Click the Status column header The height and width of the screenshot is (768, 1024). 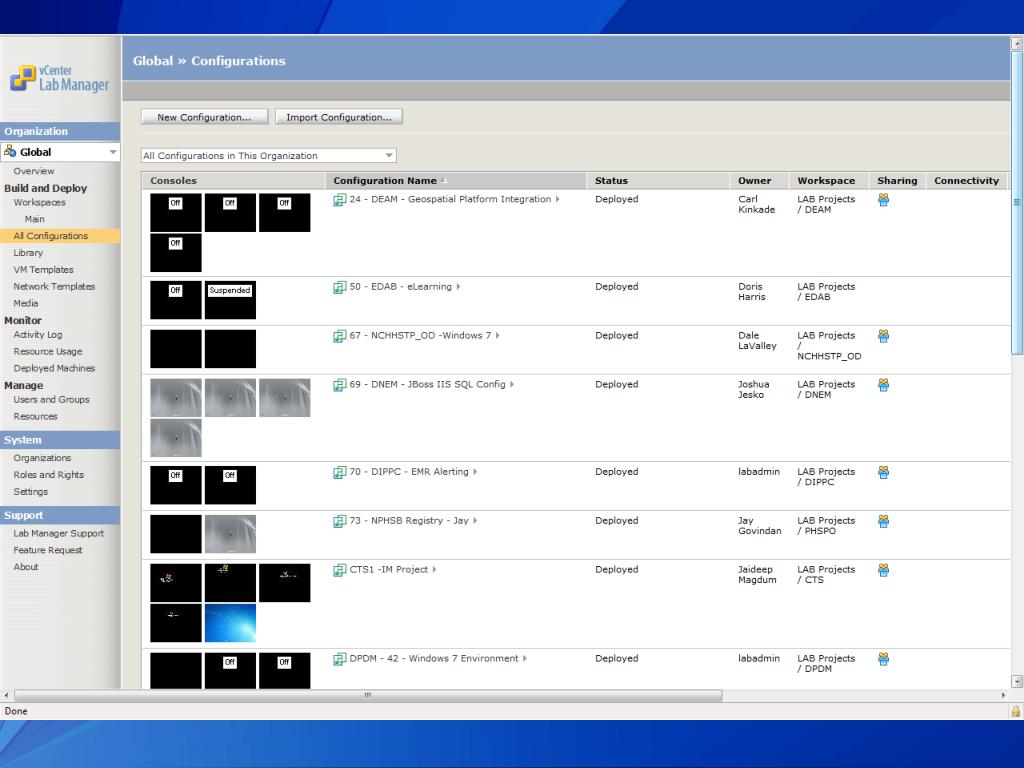point(611,181)
